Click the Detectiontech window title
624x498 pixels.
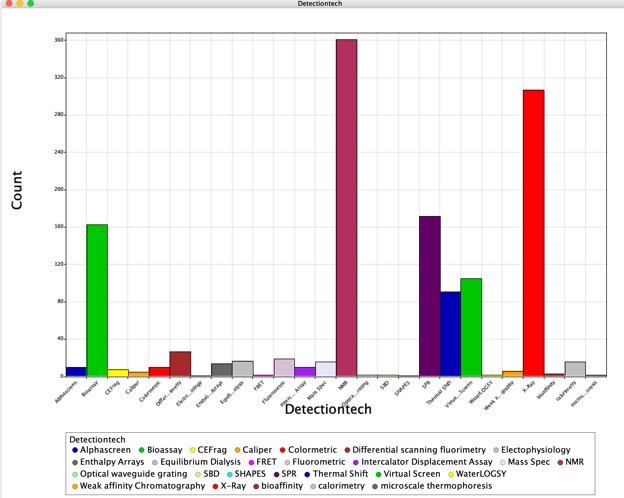coord(320,4)
